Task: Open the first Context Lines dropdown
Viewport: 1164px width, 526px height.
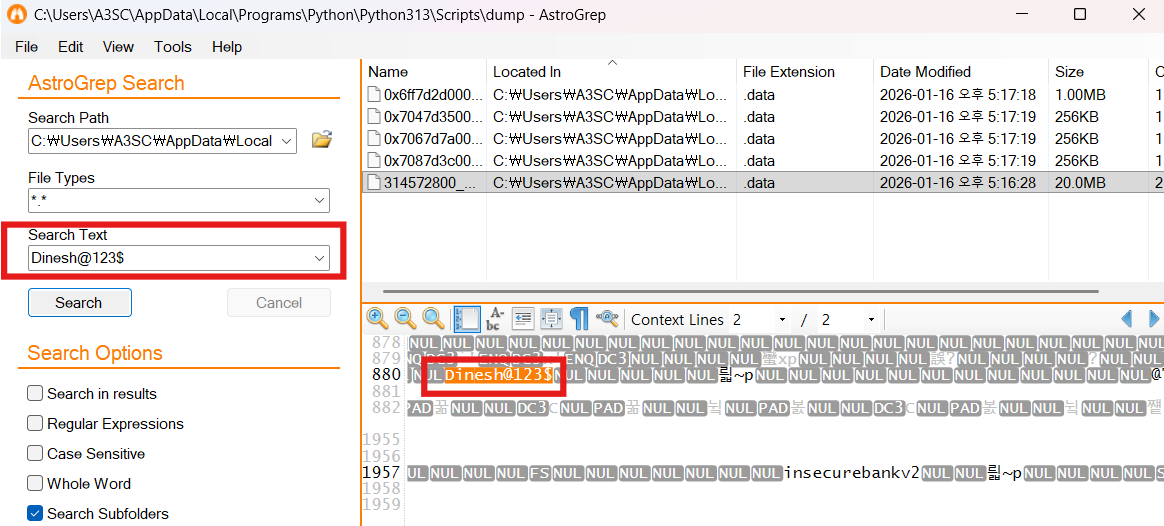Action: click(x=781, y=320)
